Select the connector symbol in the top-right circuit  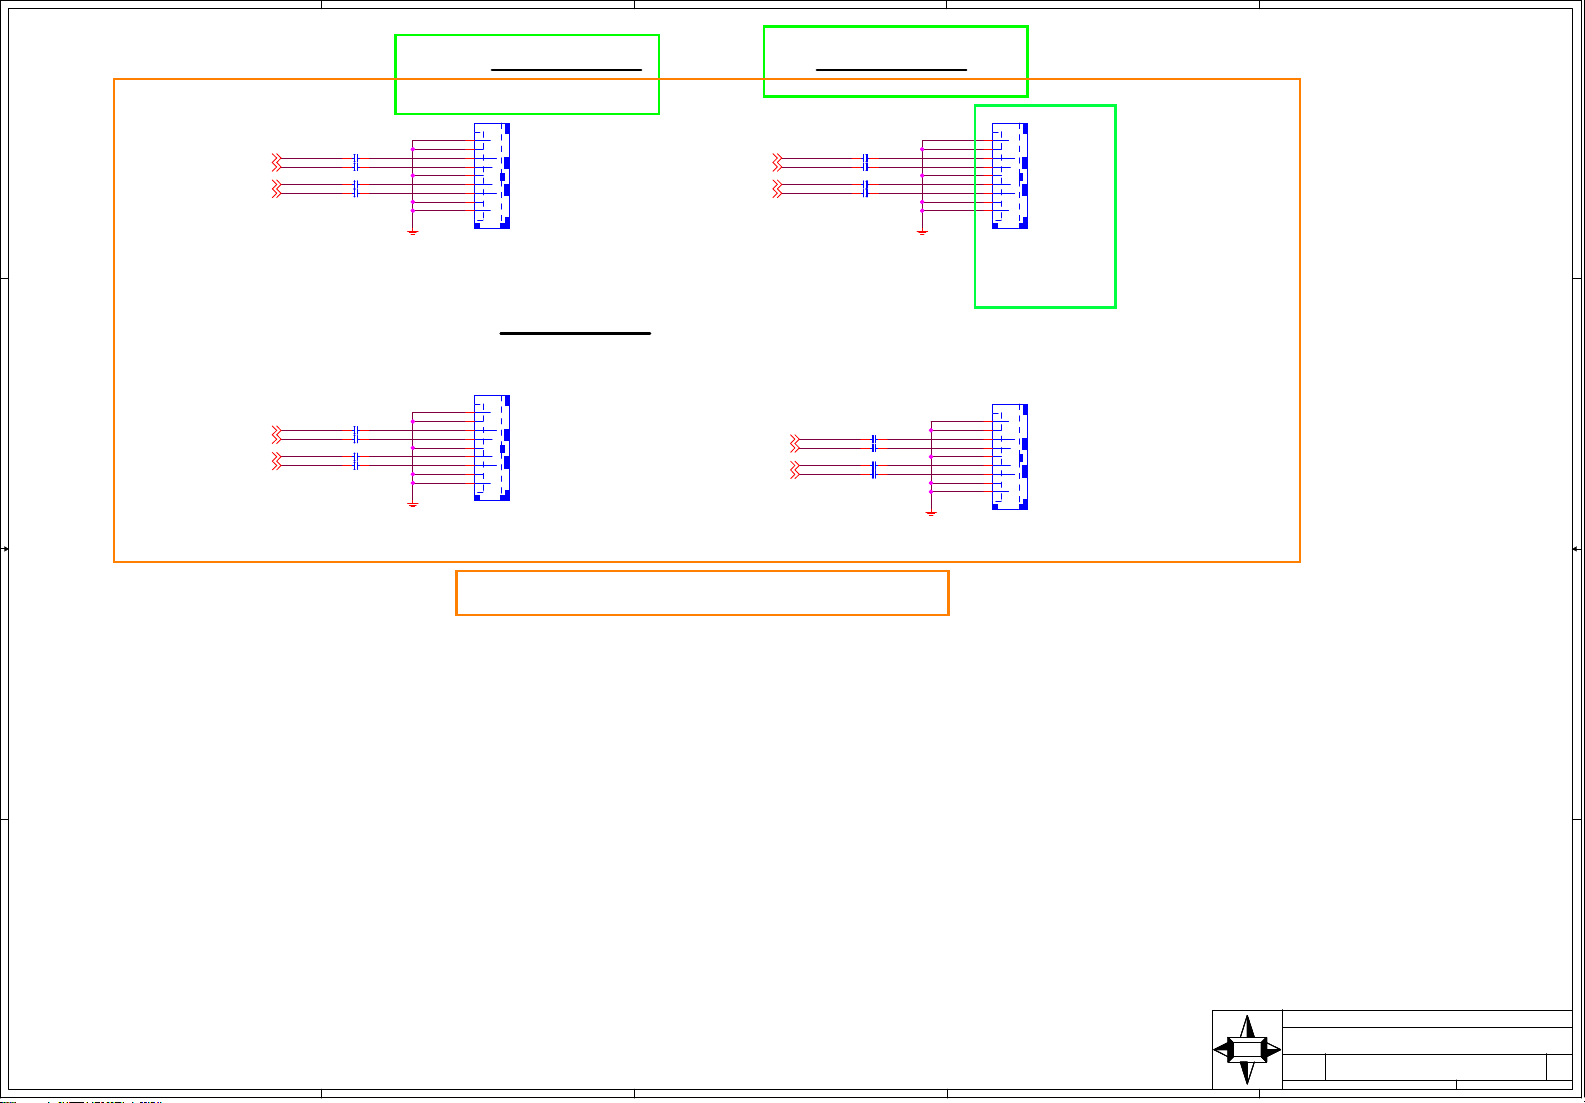pyautogui.click(x=1010, y=176)
